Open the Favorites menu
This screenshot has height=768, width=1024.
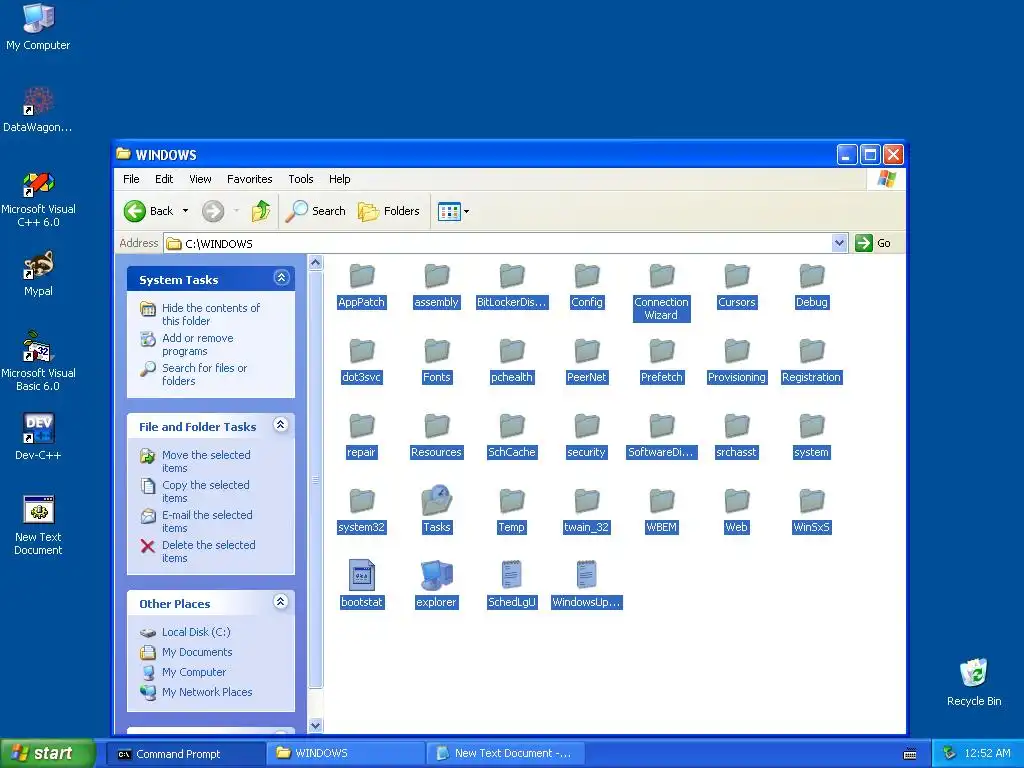[x=249, y=179]
